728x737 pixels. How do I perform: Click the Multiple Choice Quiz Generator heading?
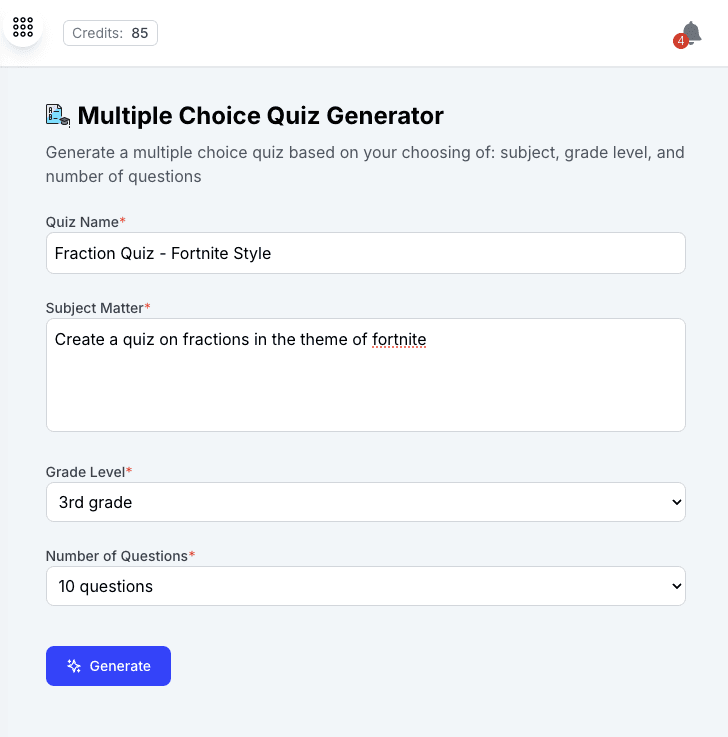pyautogui.click(x=260, y=116)
